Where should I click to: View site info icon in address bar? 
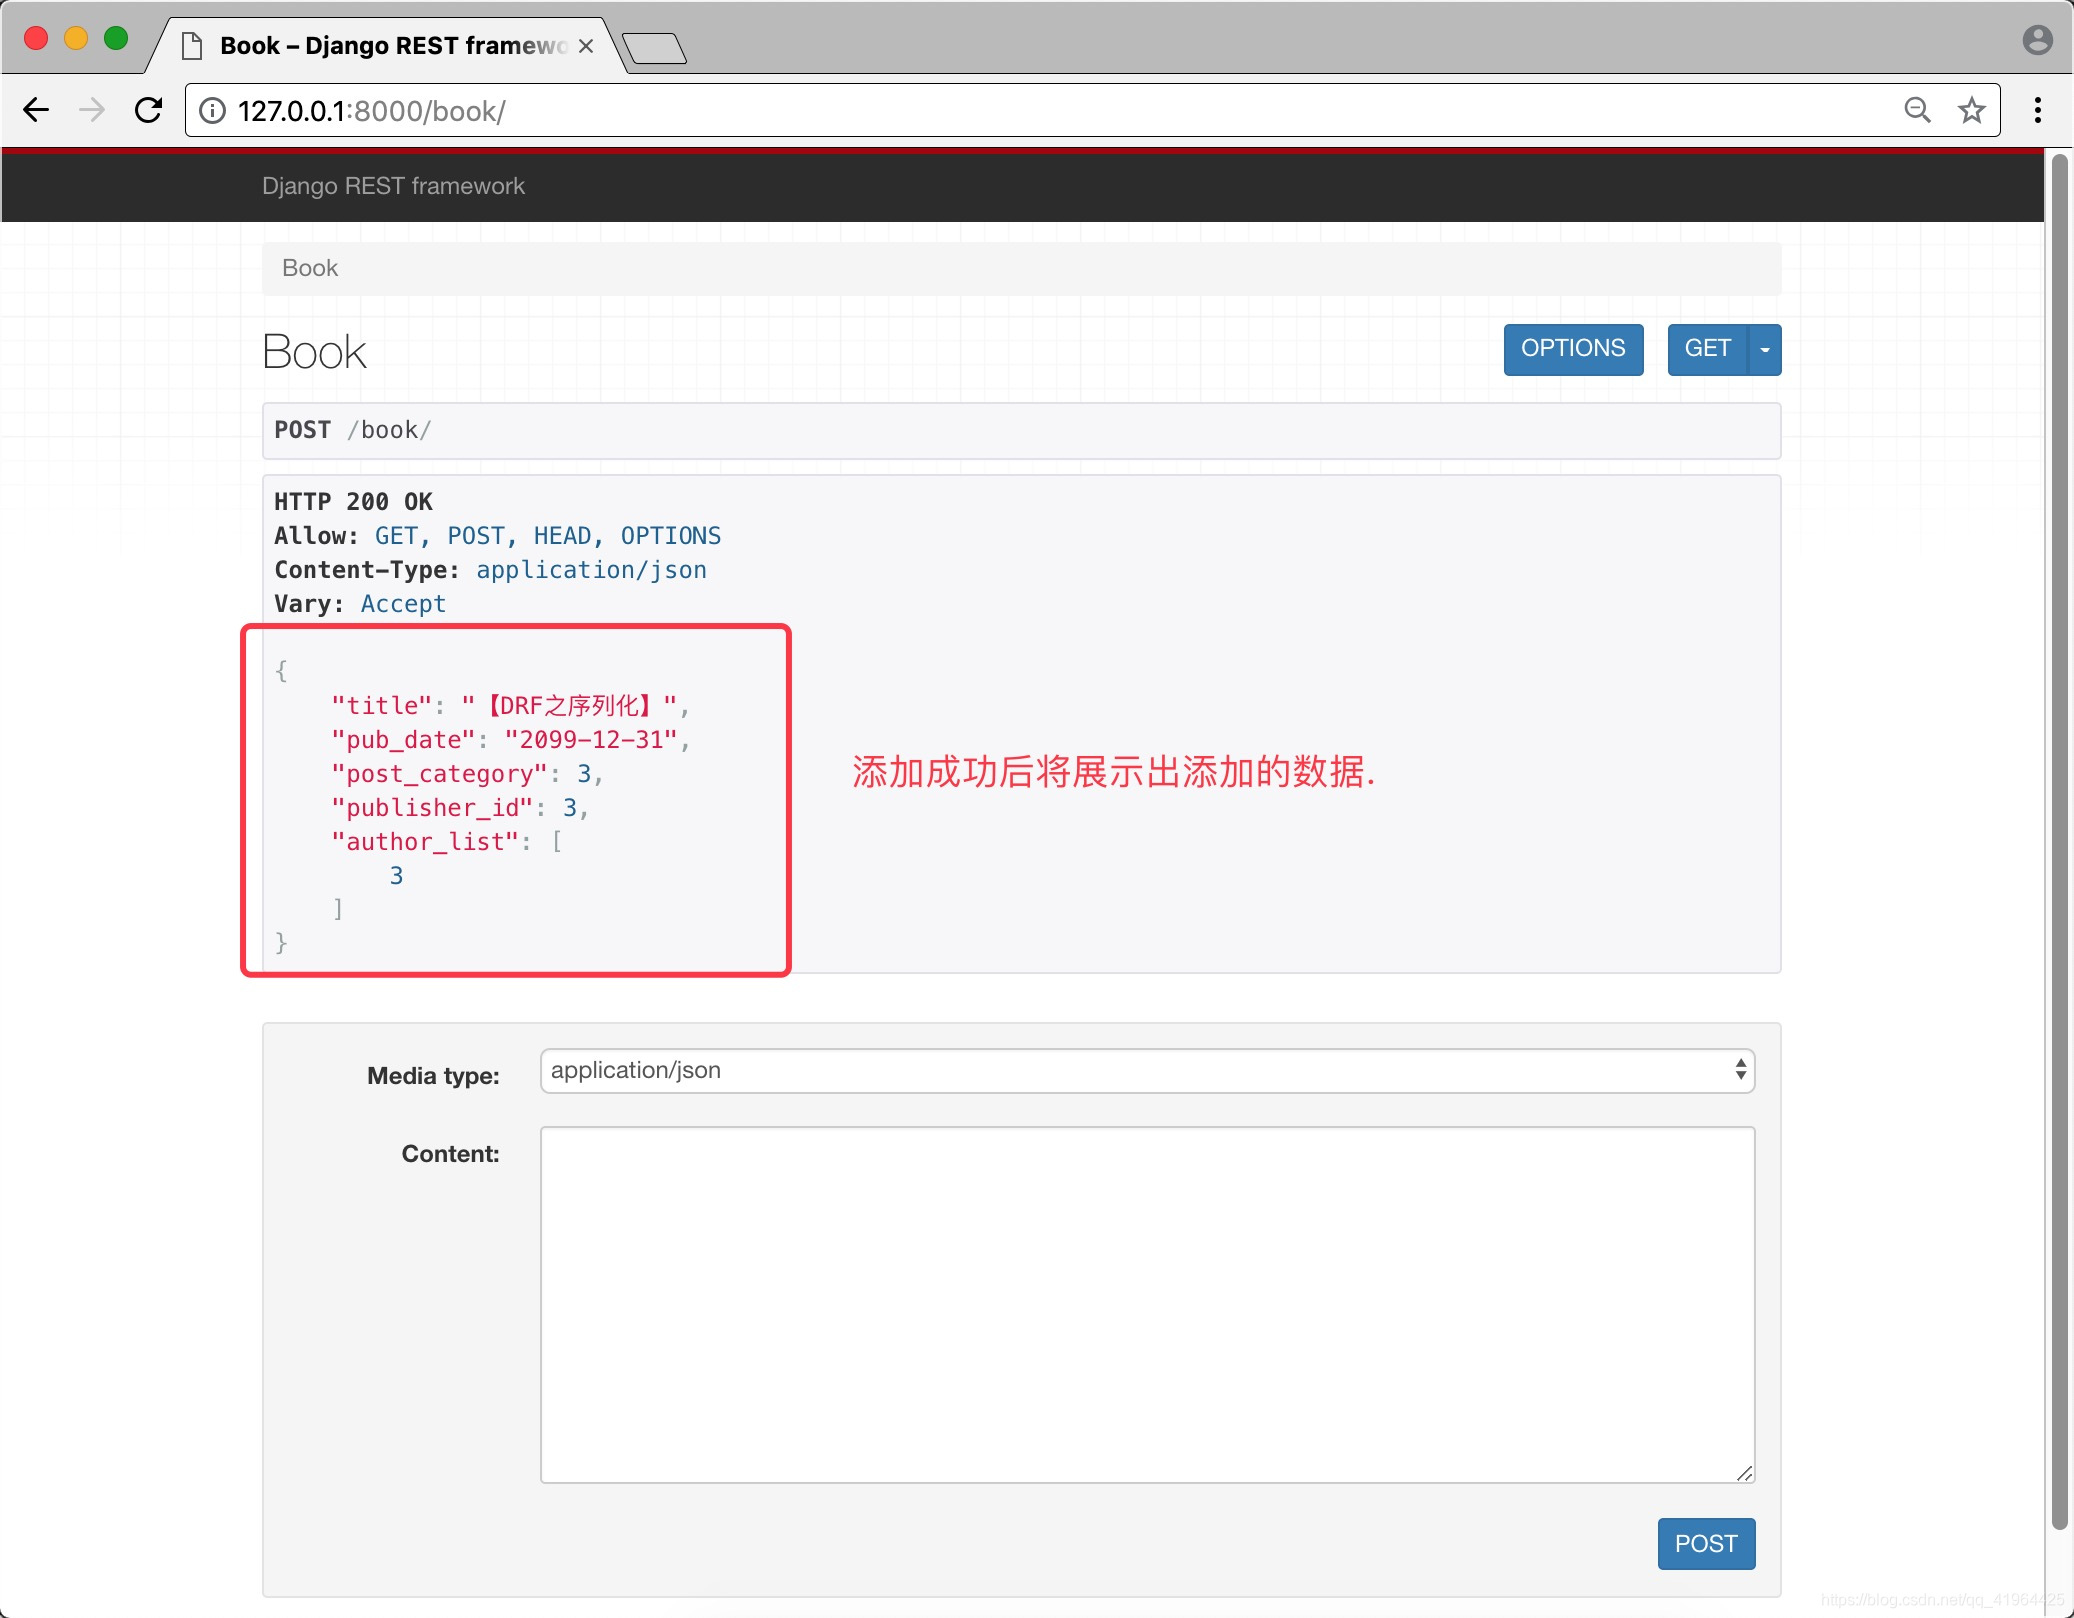pyautogui.click(x=212, y=110)
